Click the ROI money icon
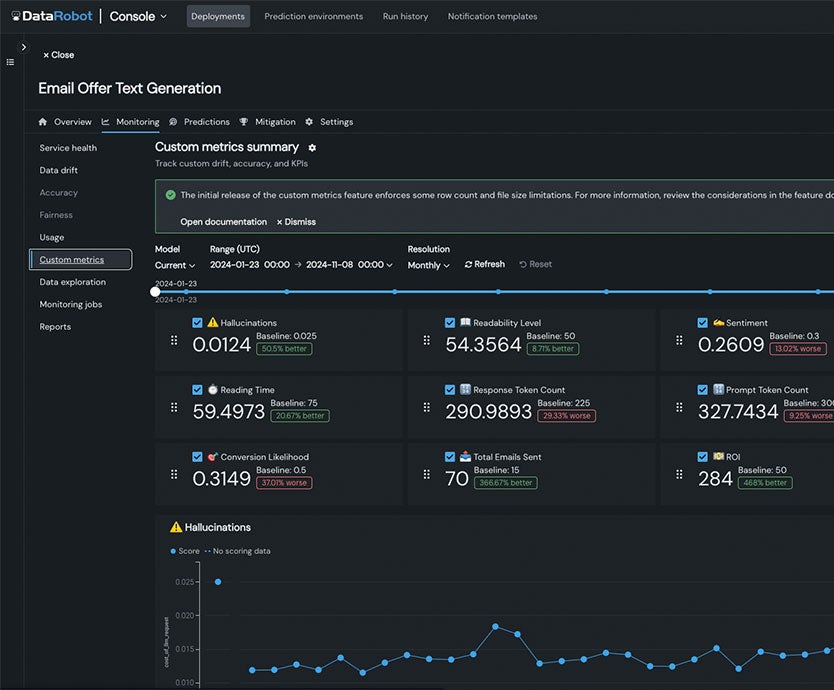Viewport: 834px width, 690px height. click(x=719, y=456)
